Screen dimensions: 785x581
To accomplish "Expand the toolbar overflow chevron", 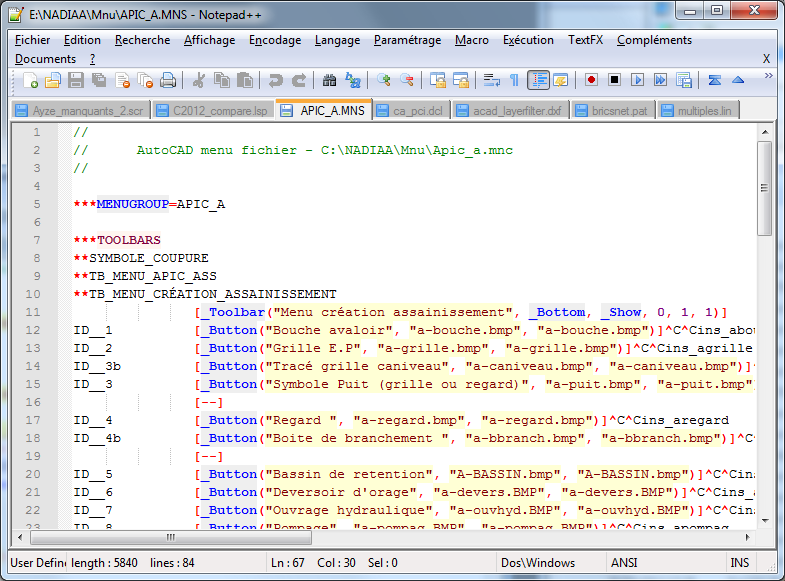I will click(768, 75).
